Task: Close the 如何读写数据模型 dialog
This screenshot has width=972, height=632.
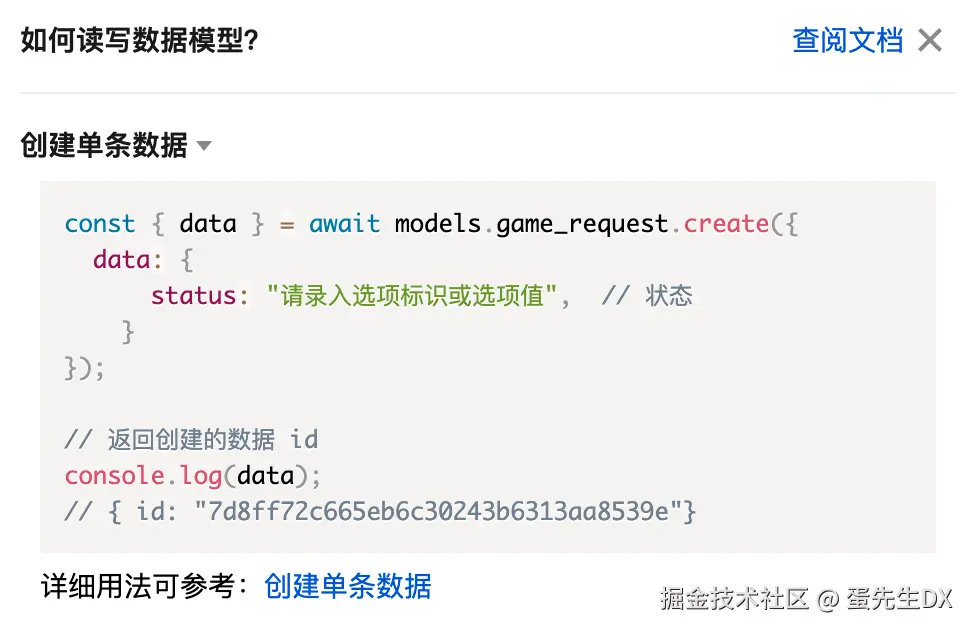Action: pyautogui.click(x=930, y=41)
